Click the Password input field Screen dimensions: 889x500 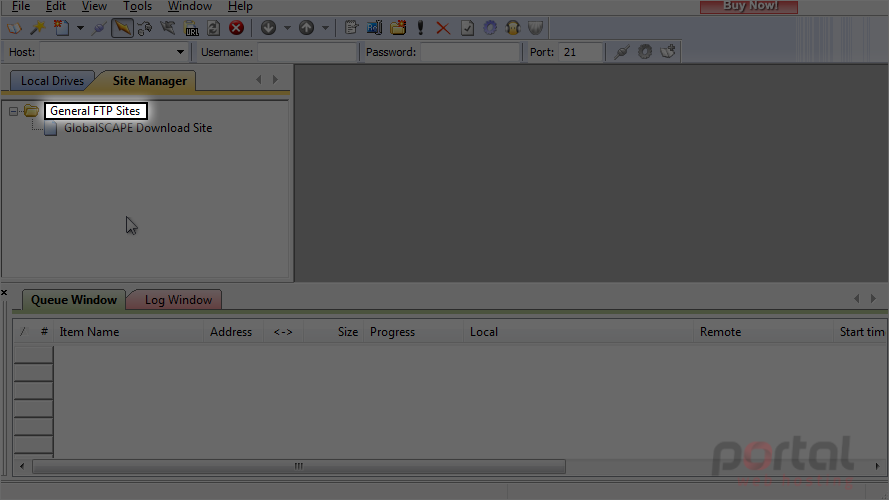point(469,52)
